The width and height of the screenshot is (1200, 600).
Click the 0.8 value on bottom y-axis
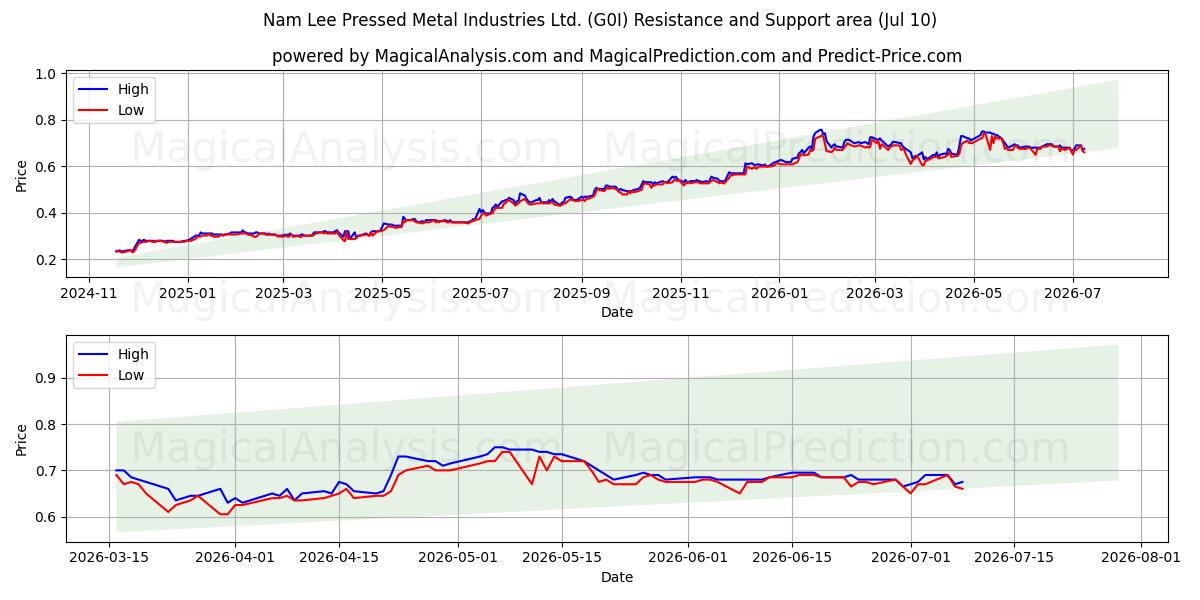point(46,425)
